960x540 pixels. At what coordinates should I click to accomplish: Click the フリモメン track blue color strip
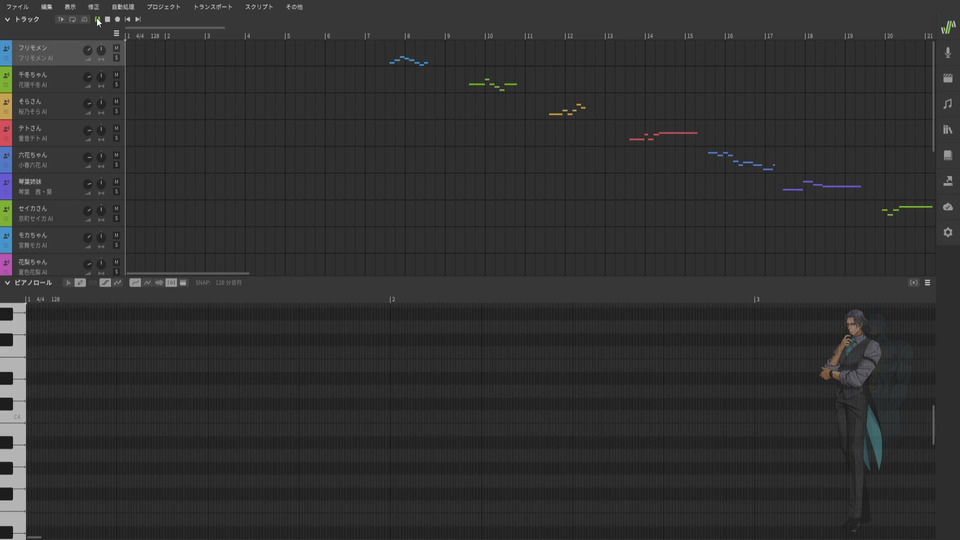6,53
